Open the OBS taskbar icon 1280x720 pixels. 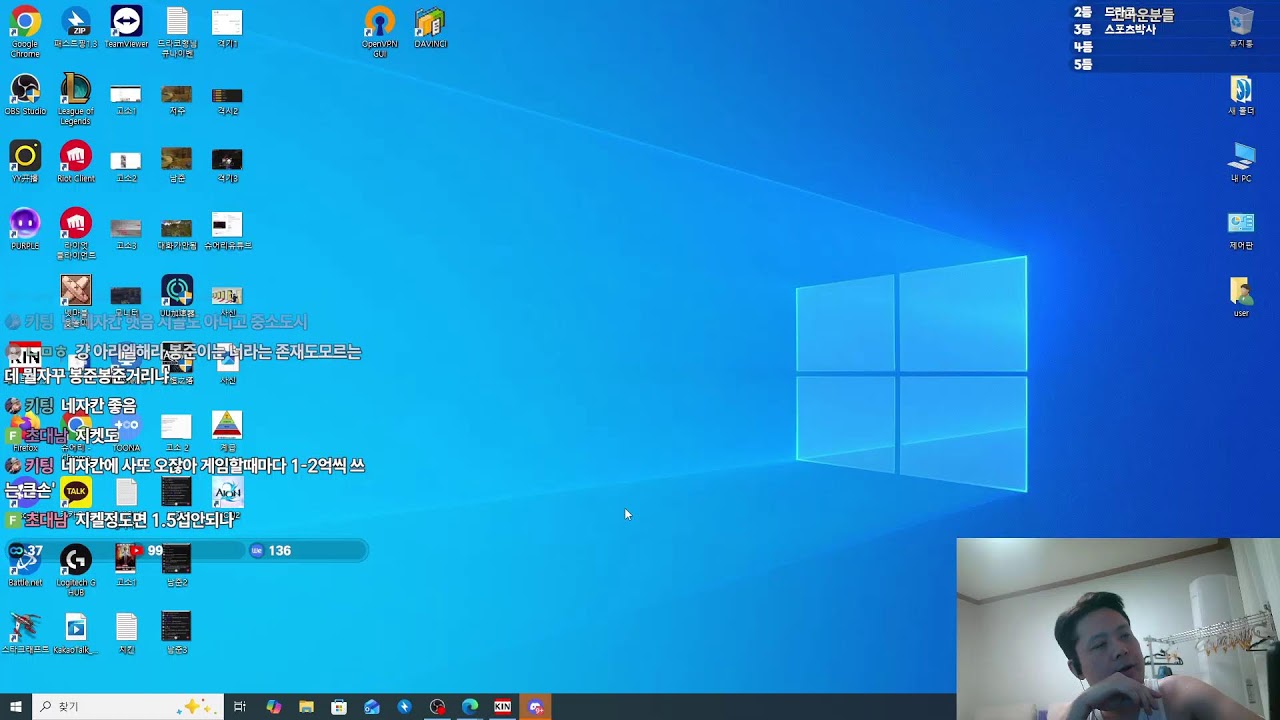(437, 707)
